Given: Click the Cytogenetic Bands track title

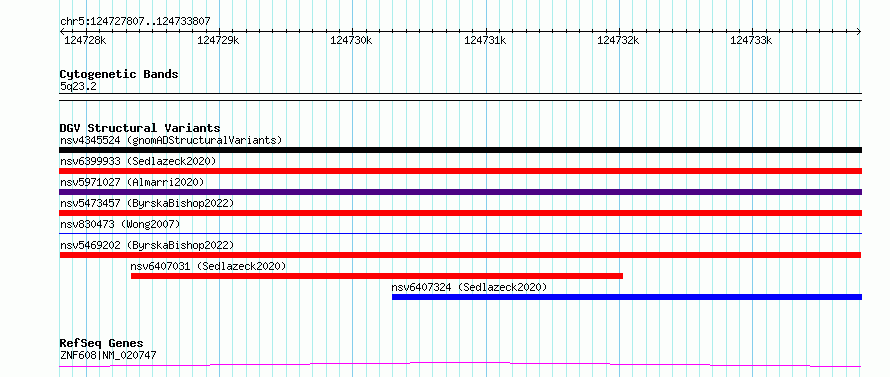Looking at the screenshot, I should 119,74.
